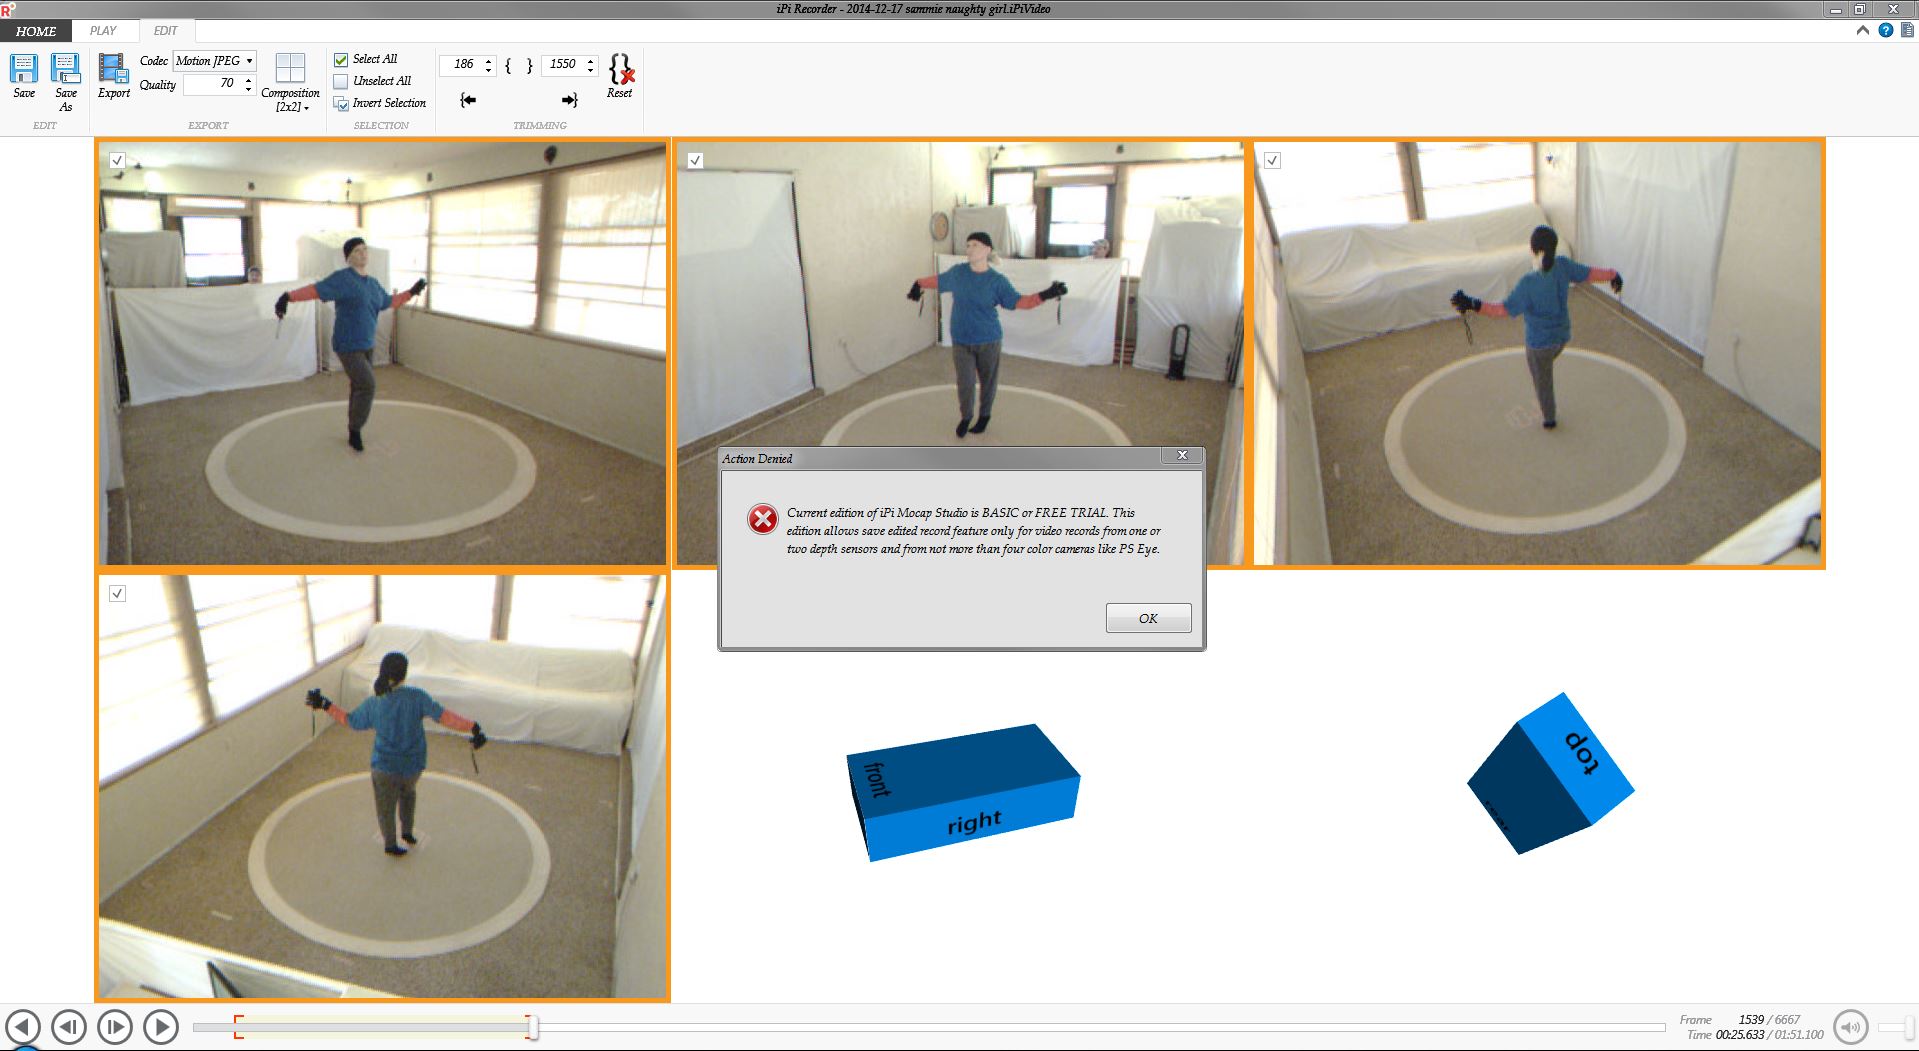The image size is (1919, 1051).
Task: Step to the next frame
Action: 115,1027
